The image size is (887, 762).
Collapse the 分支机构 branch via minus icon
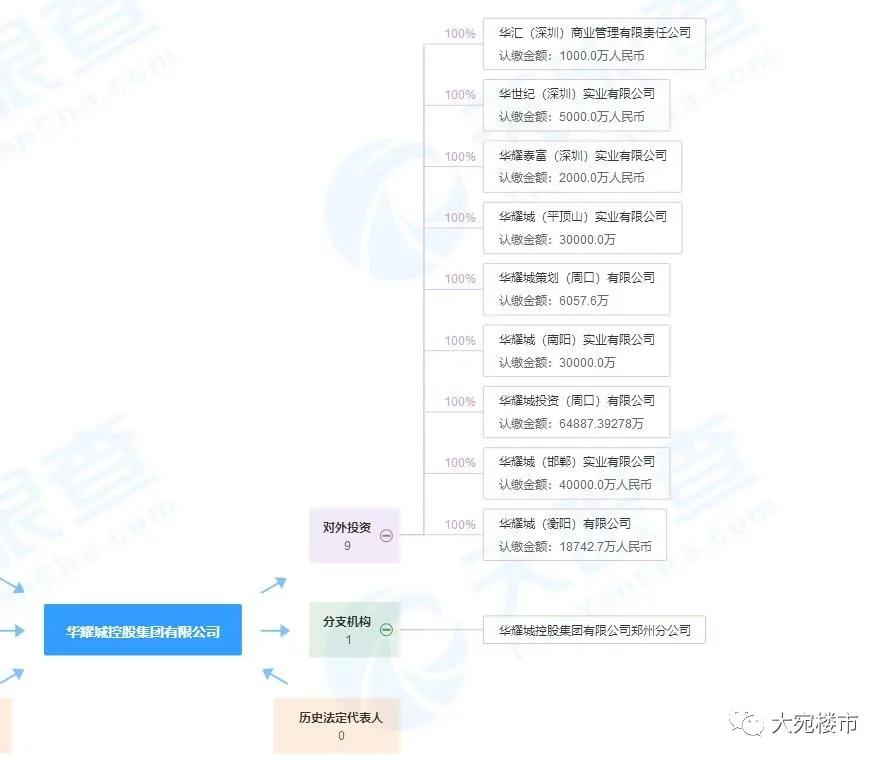tap(387, 630)
